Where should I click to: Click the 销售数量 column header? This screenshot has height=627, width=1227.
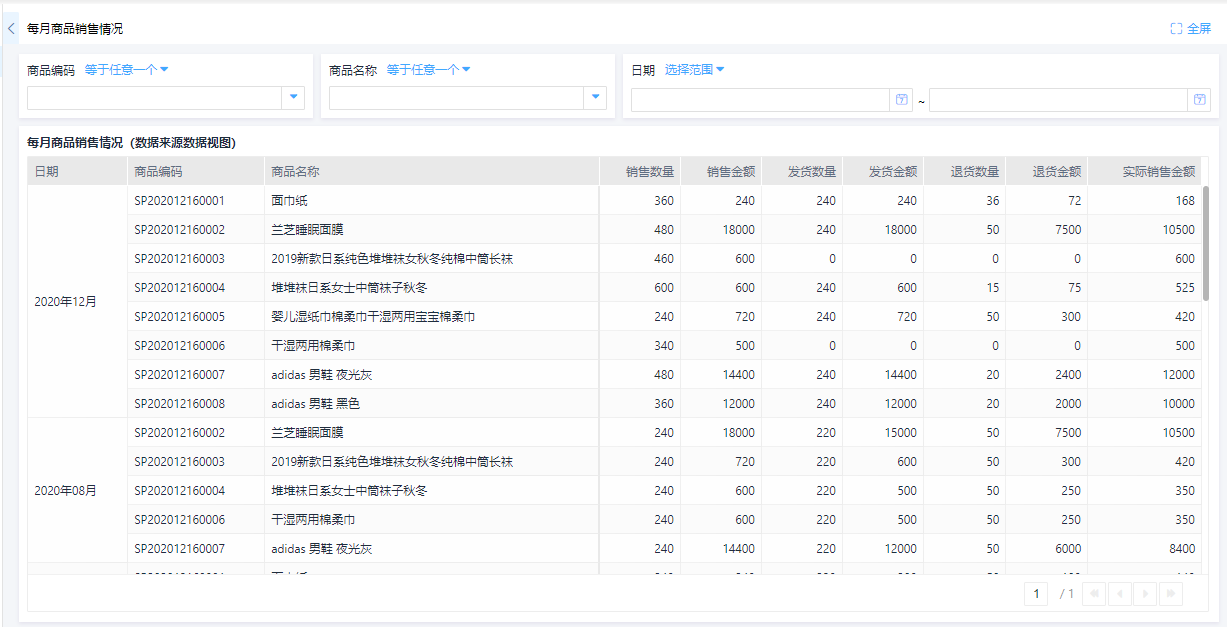click(650, 171)
